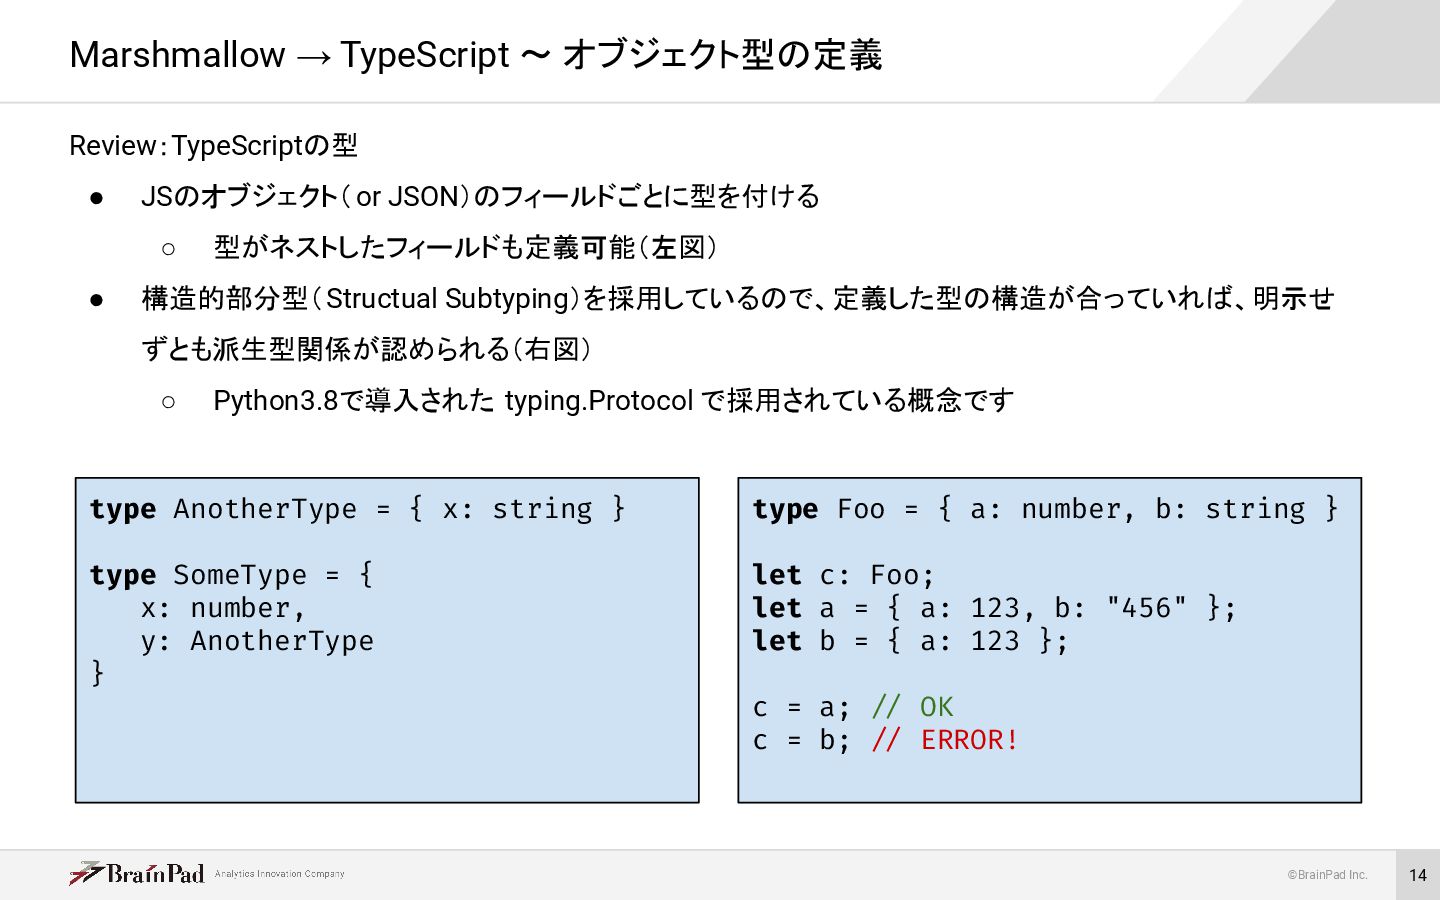This screenshot has width=1440, height=900.
Task: Click the page number 14
Action: coord(1418,875)
